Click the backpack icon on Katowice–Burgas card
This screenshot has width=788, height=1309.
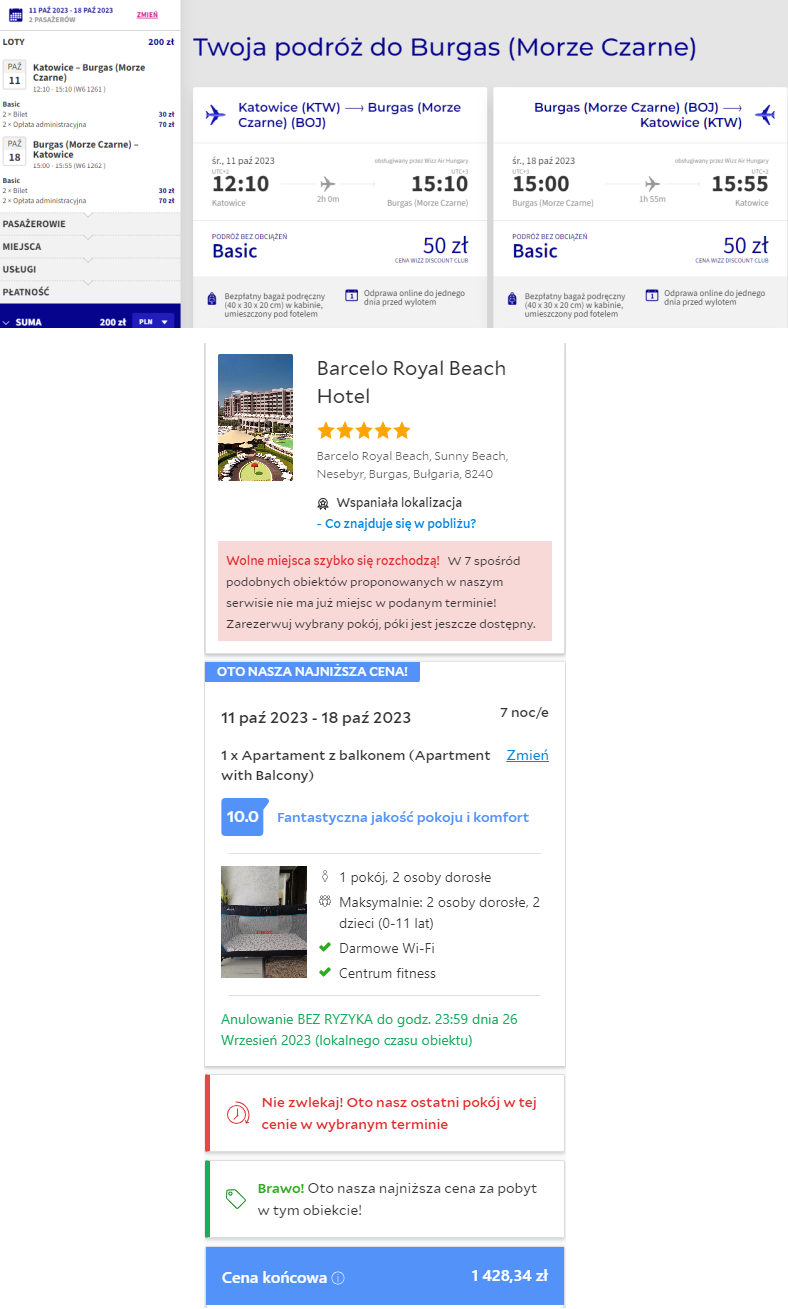coord(212,299)
